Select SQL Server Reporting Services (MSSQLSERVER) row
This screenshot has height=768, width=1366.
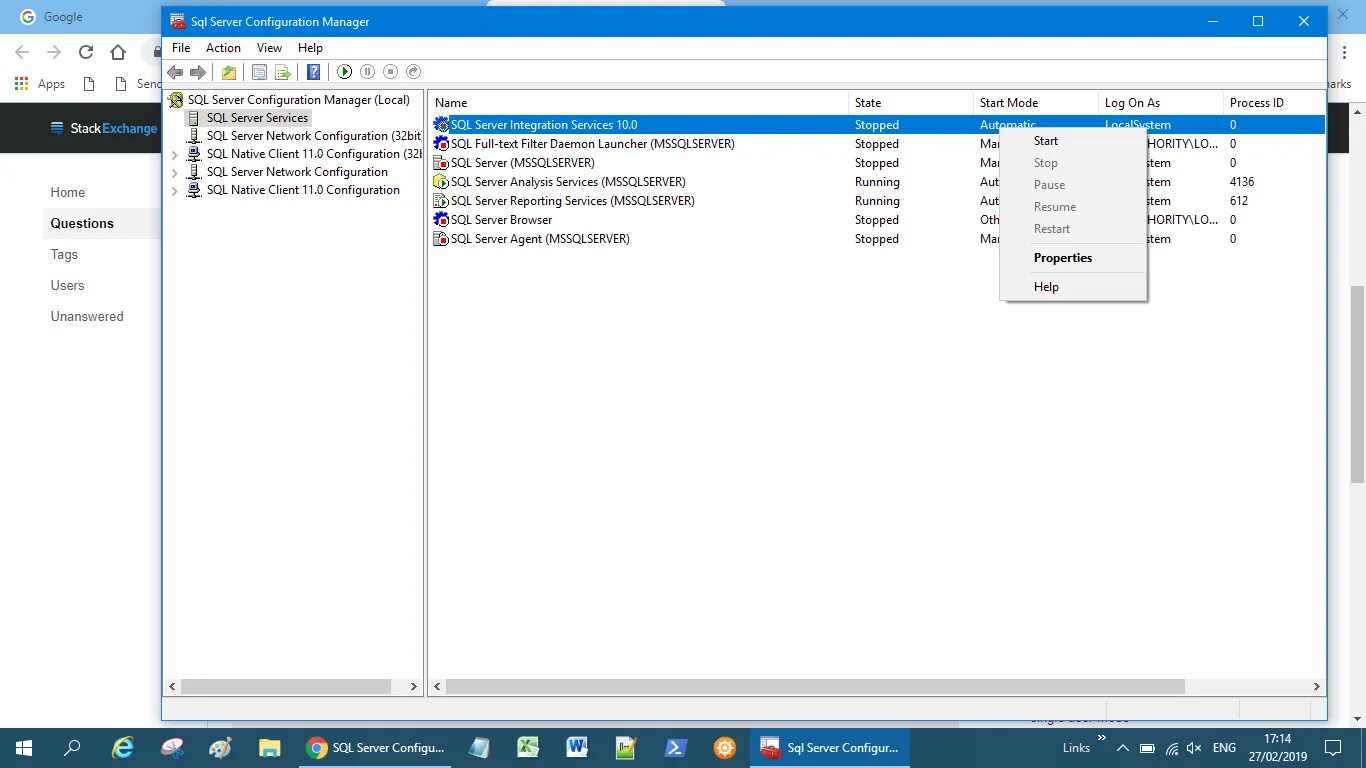pyautogui.click(x=877, y=201)
